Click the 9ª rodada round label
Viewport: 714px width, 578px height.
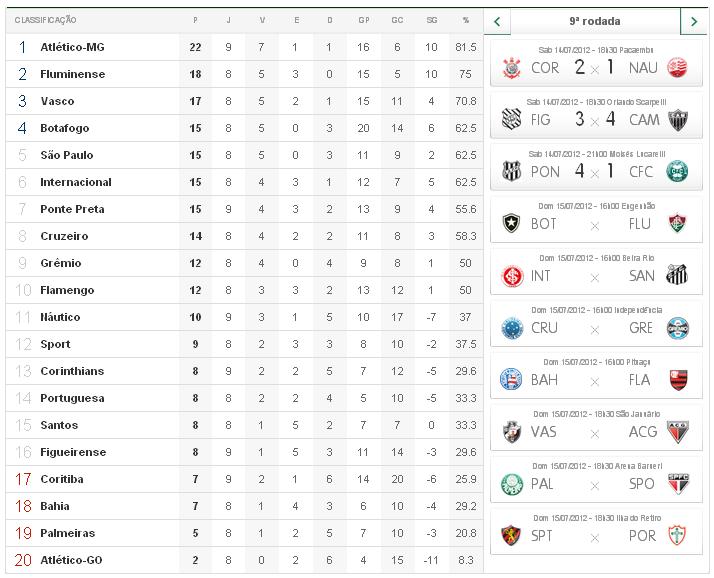(594, 20)
